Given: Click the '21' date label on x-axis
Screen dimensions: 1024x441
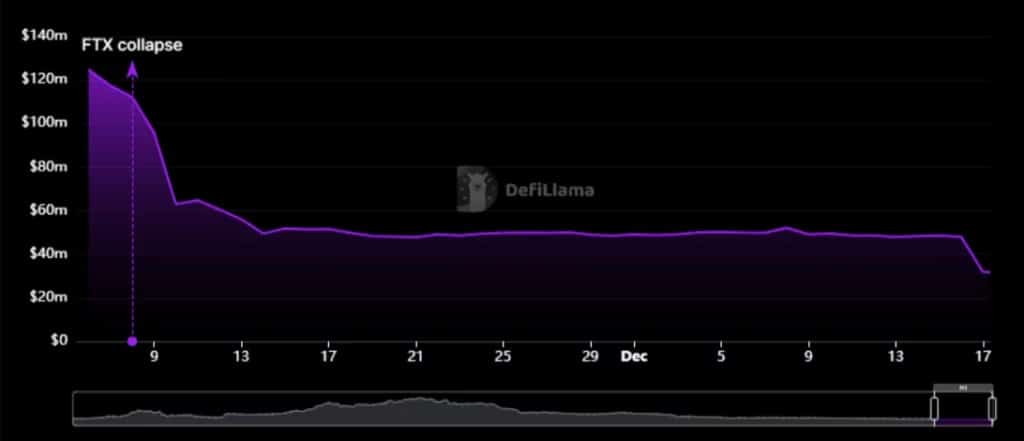Looking at the screenshot, I should (415, 357).
